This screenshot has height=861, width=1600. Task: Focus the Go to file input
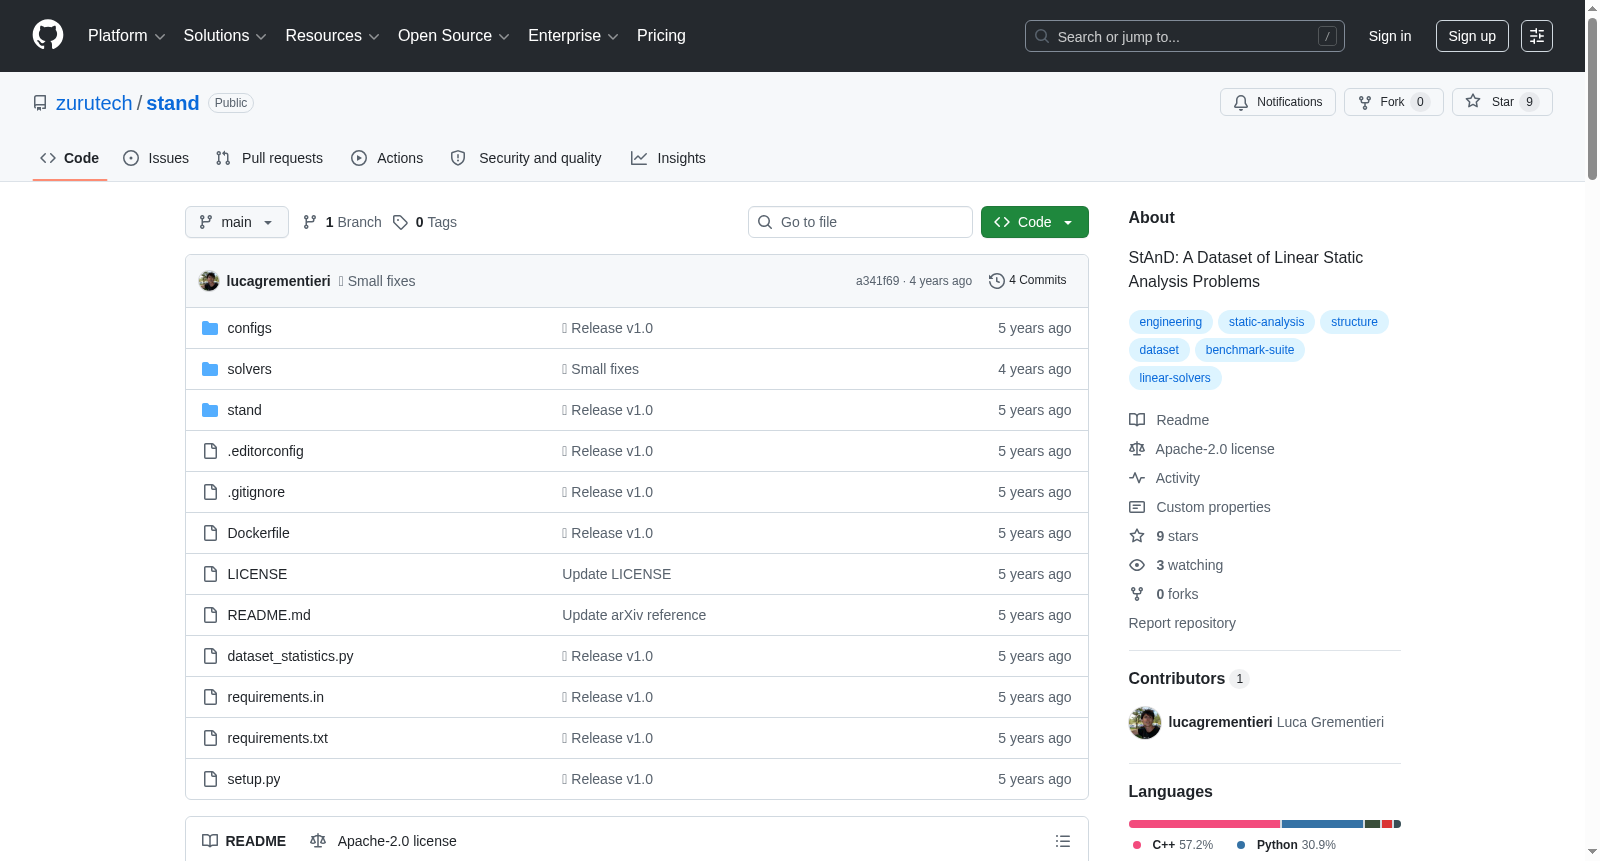click(x=860, y=222)
